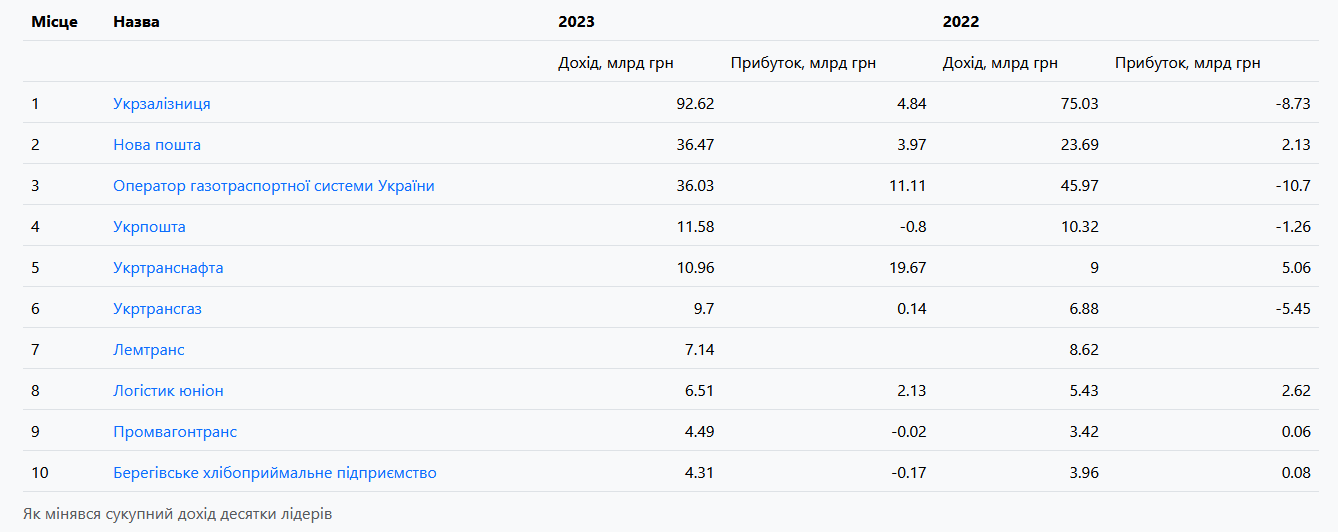This screenshot has height=532, width=1338.
Task: Open the Укртранснафта company page
Action: (168, 268)
